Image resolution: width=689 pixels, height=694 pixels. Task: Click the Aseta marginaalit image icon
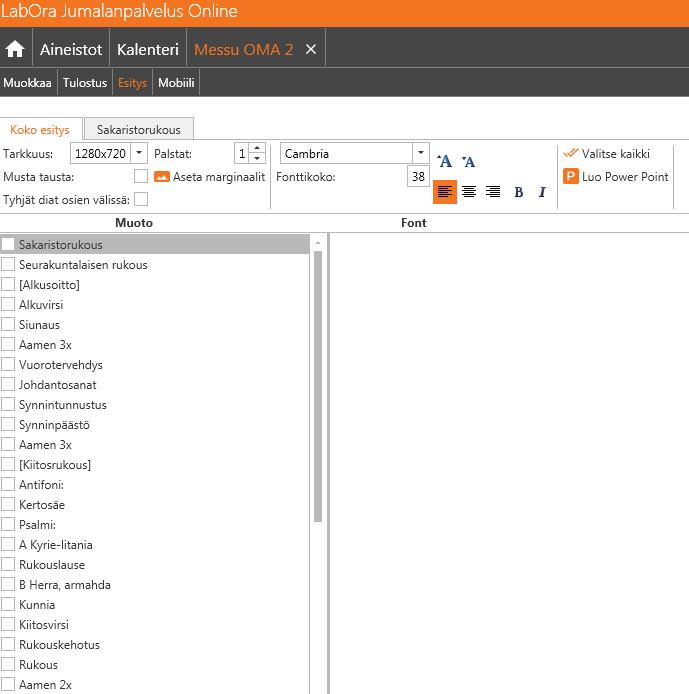tap(162, 177)
